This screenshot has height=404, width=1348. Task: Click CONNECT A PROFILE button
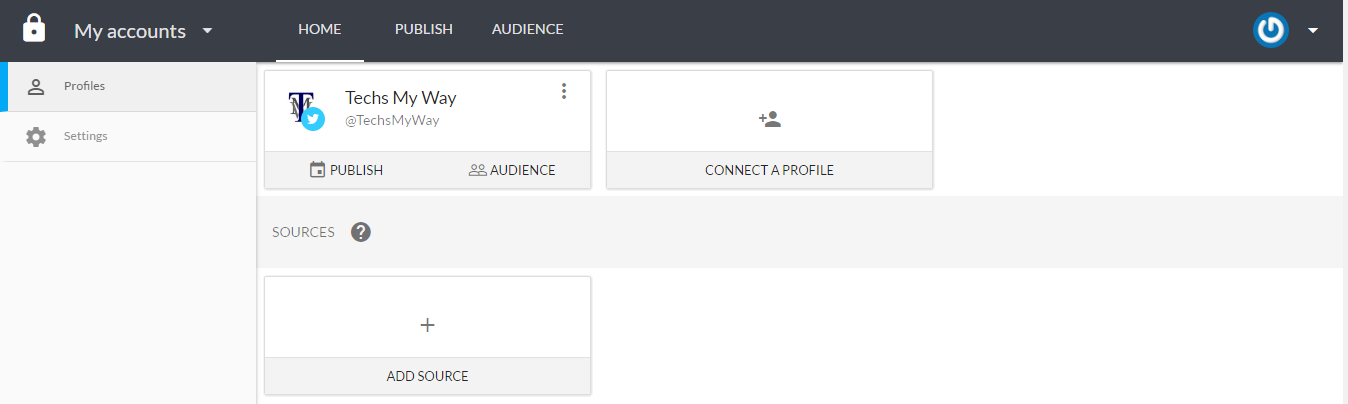(x=769, y=170)
